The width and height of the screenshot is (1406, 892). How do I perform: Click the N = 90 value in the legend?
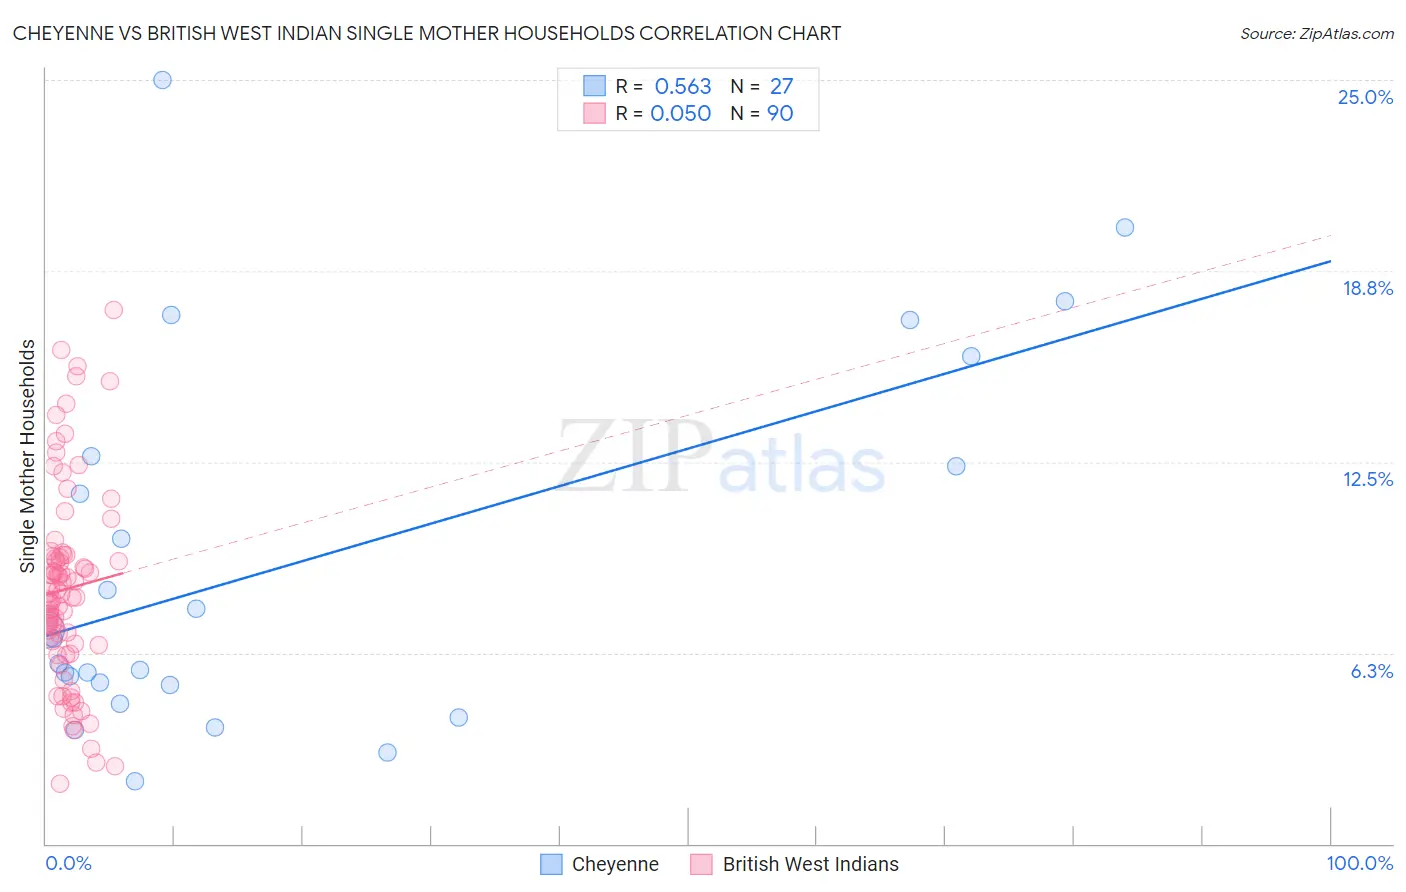tap(762, 113)
